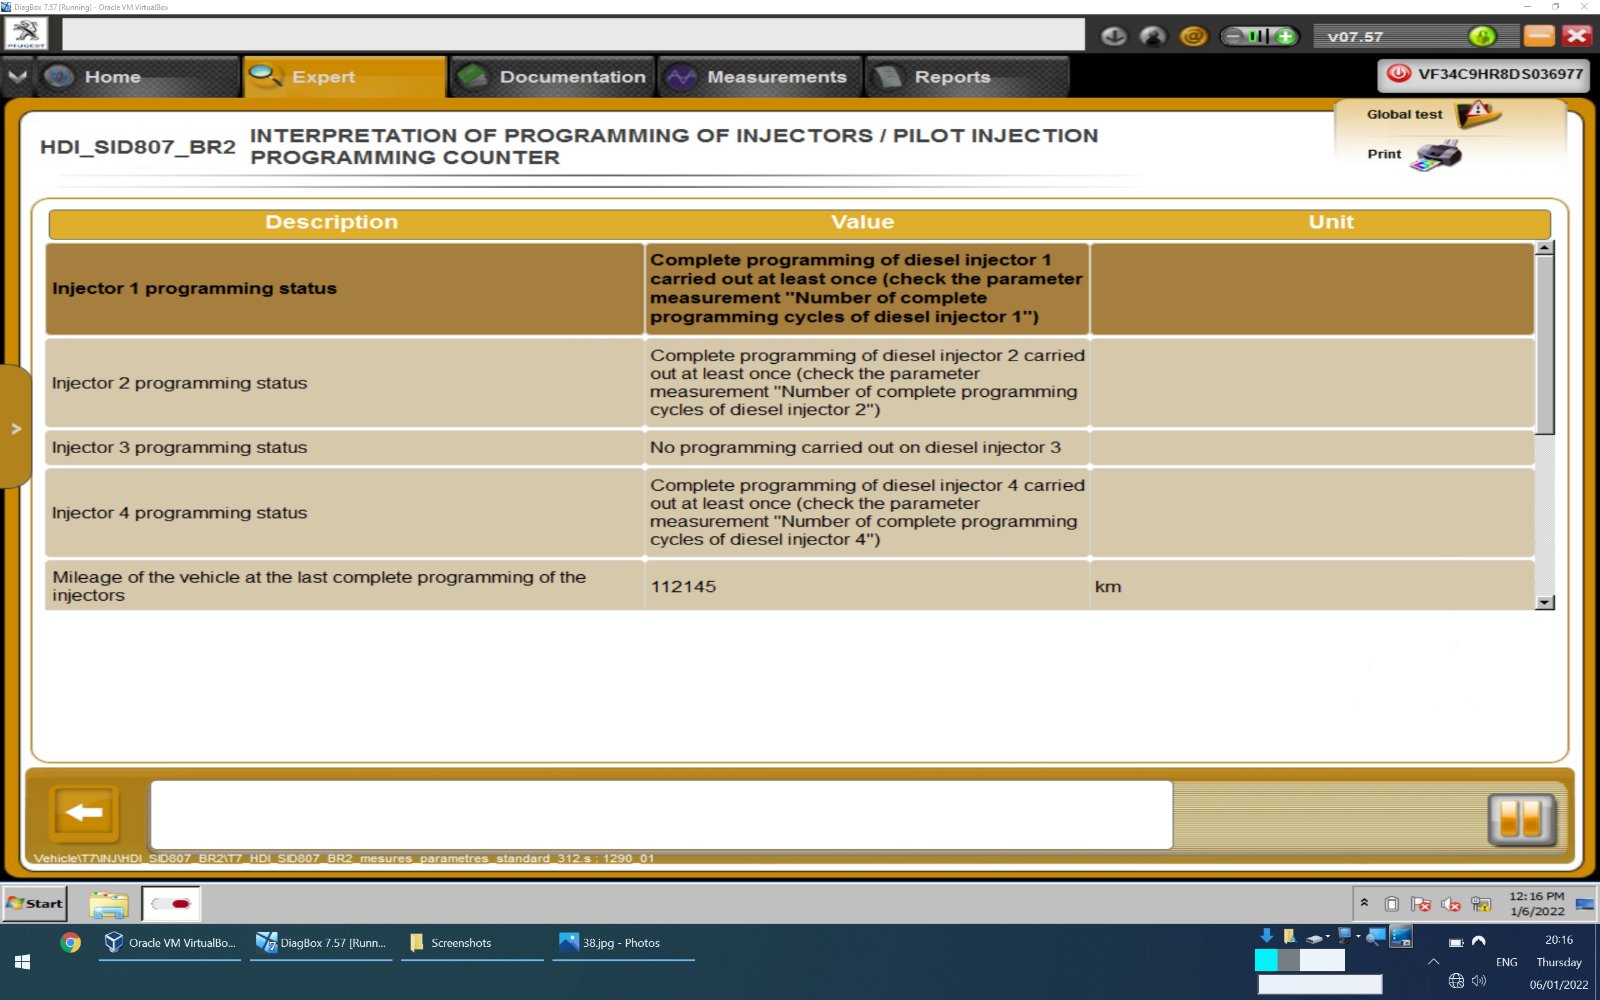The height and width of the screenshot is (1000, 1600).
Task: Expand the left side panel arrow tab
Action: click(x=16, y=428)
